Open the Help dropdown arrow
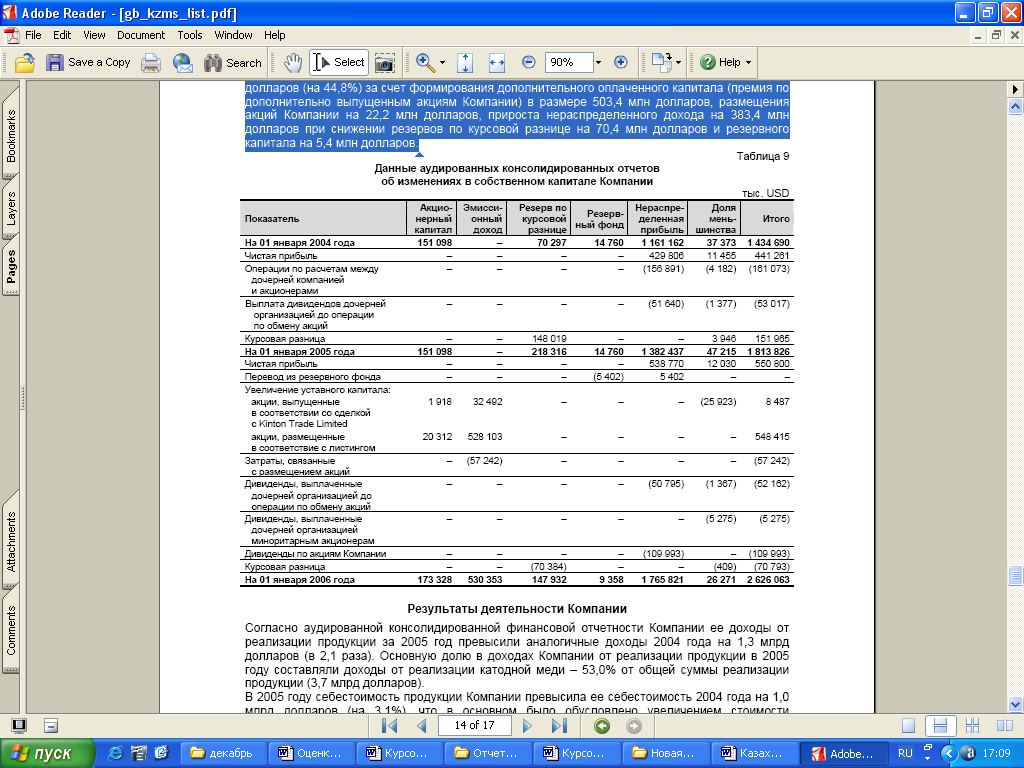 point(748,63)
